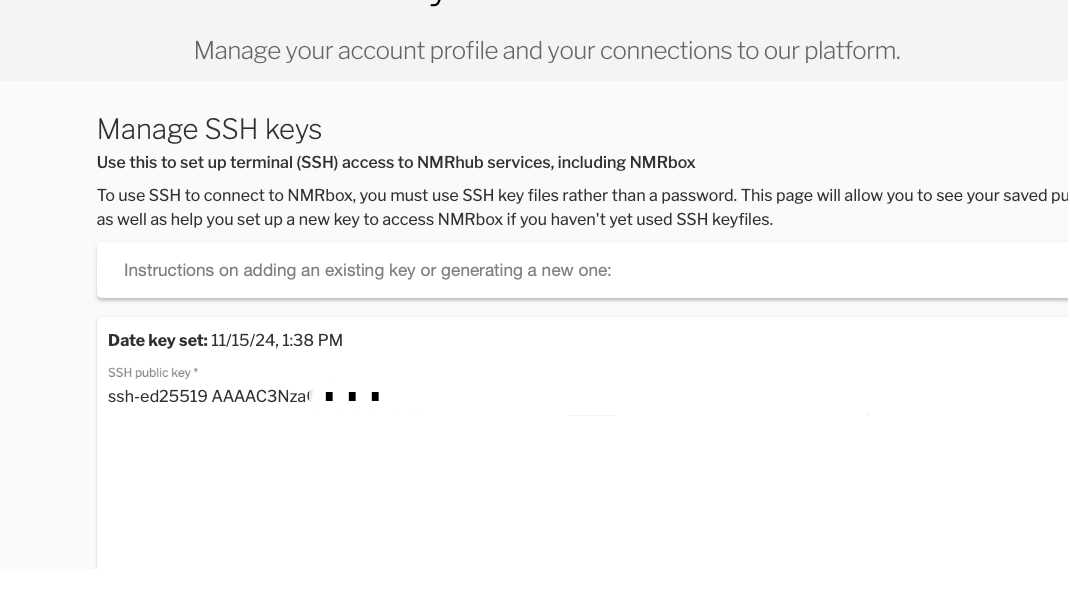Click the middle black redaction square

tap(352, 397)
